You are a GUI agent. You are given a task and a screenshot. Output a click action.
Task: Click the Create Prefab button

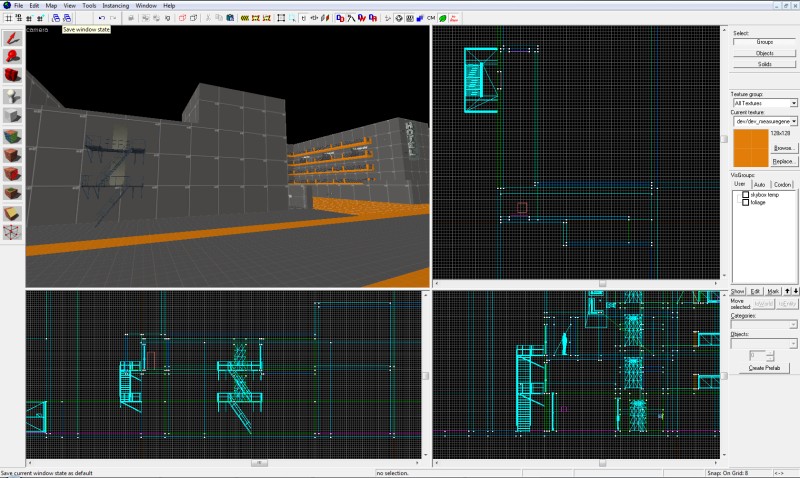(x=764, y=368)
